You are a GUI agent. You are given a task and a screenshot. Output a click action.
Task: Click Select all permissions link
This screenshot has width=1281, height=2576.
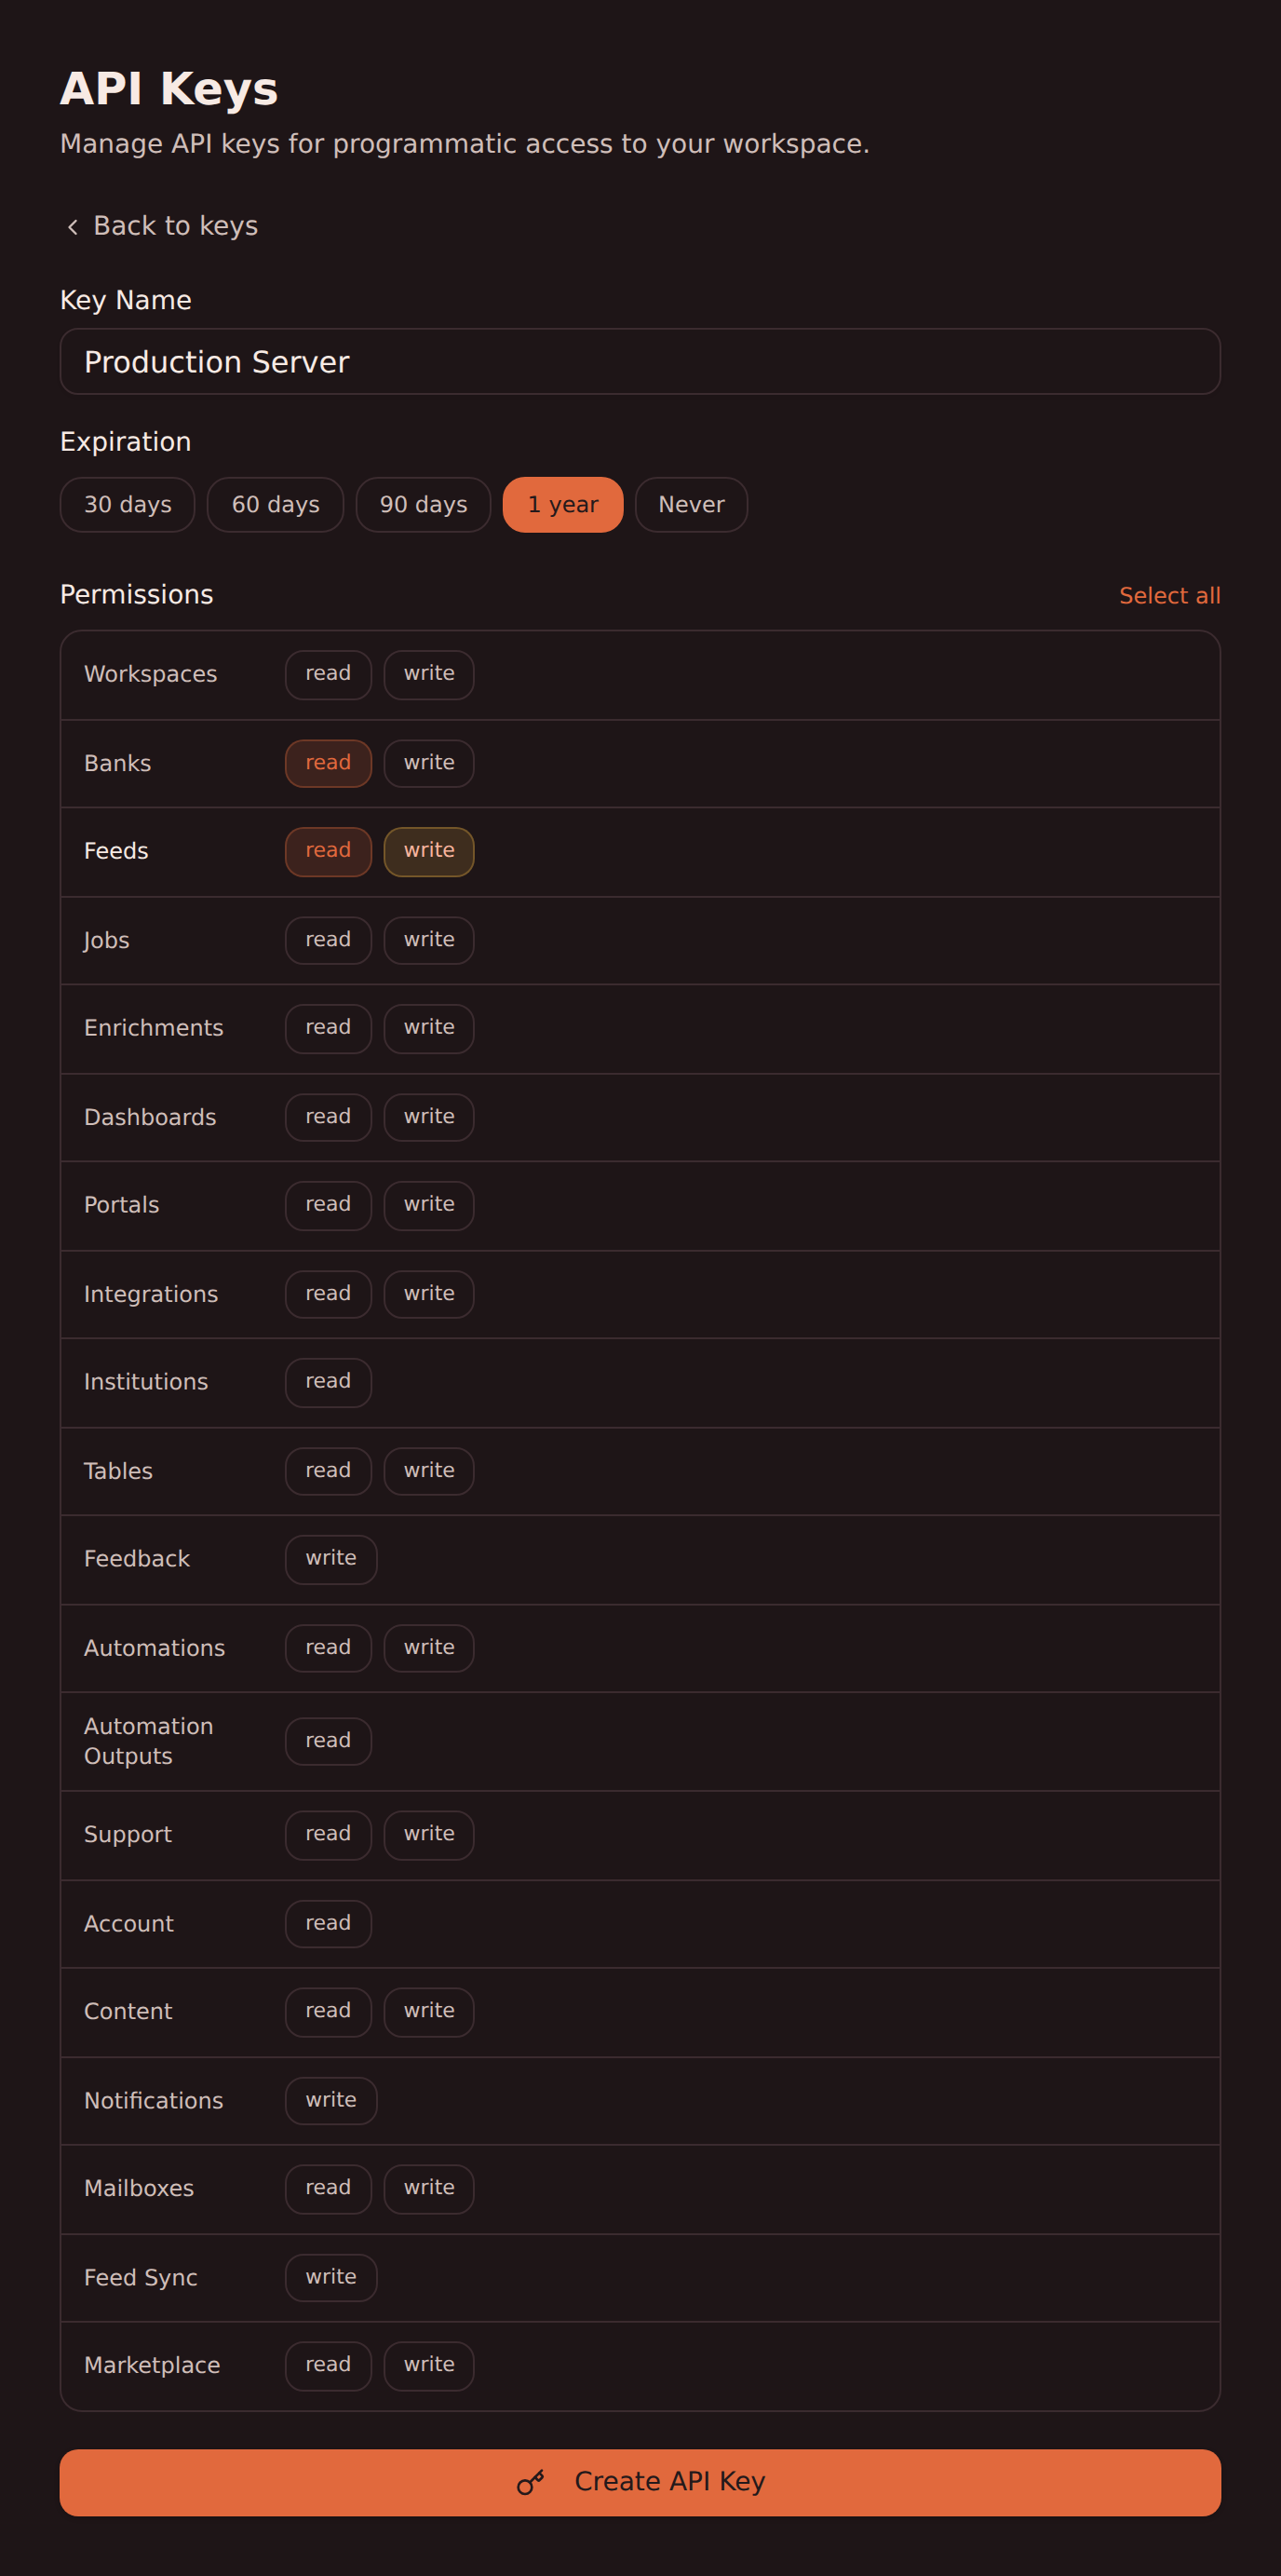point(1169,595)
